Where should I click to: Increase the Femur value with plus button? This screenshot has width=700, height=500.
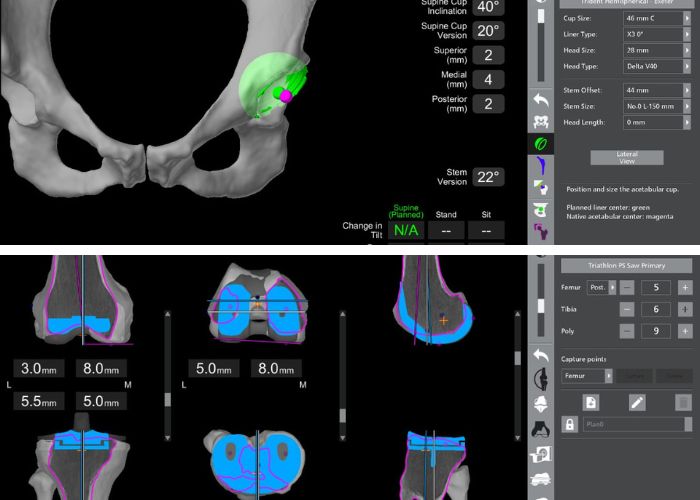click(x=685, y=287)
